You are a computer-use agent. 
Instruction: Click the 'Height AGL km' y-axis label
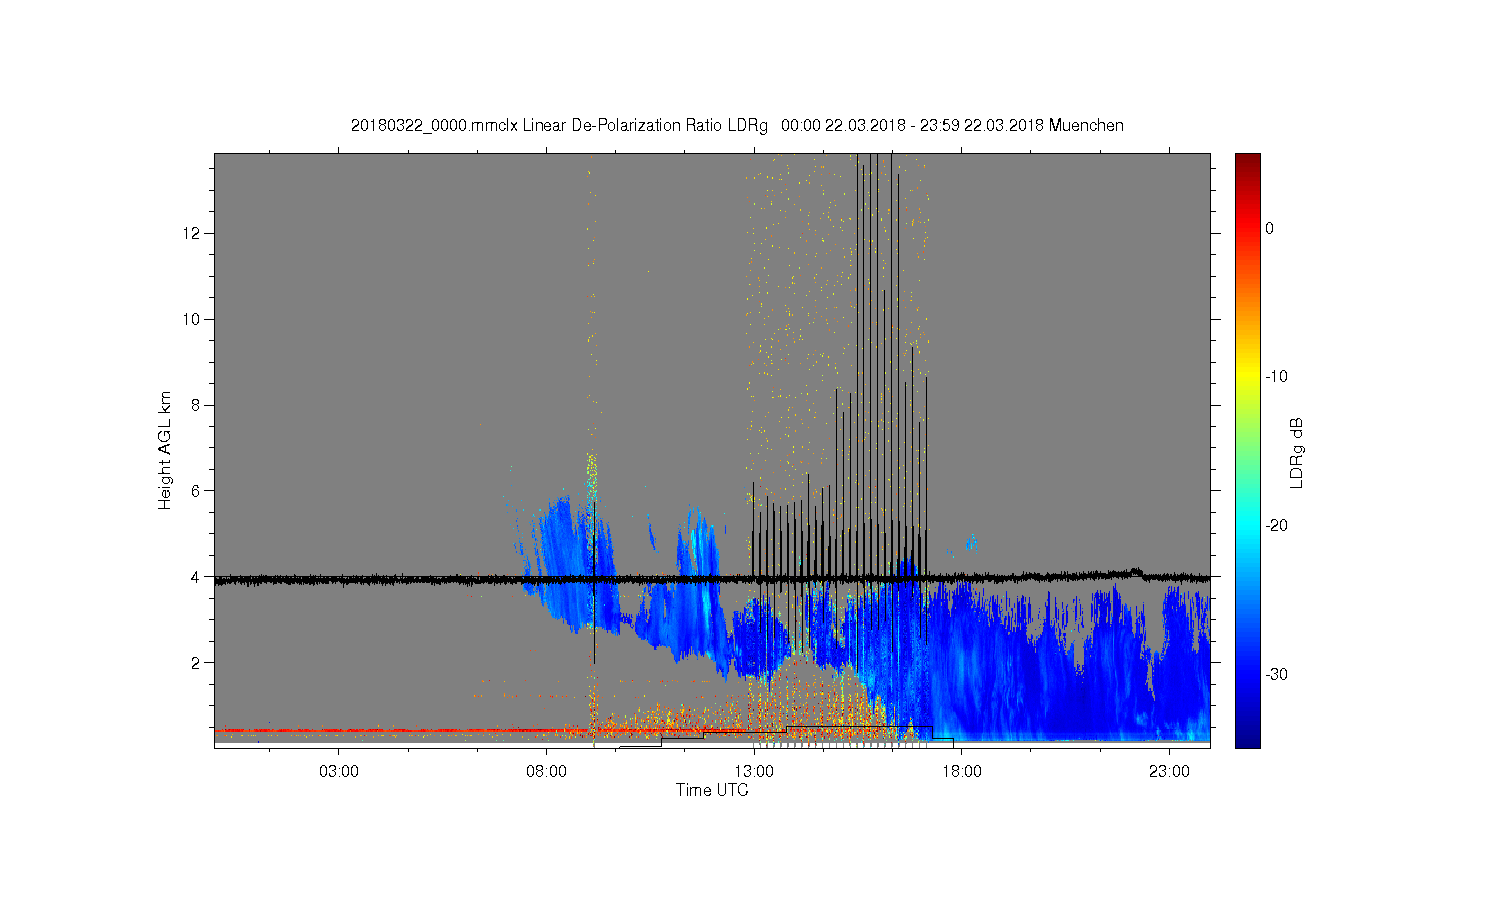pyautogui.click(x=165, y=451)
